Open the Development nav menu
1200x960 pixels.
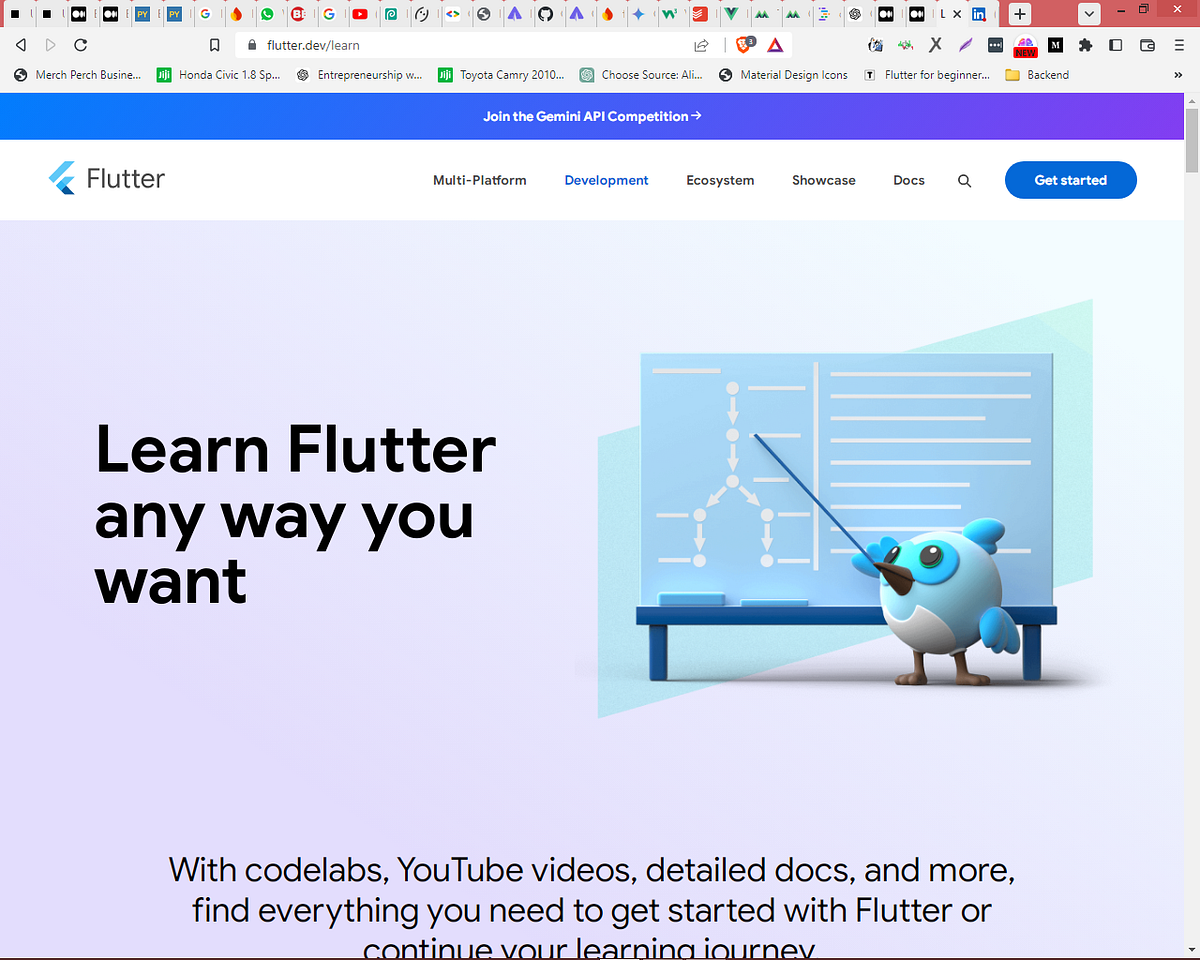tap(606, 181)
